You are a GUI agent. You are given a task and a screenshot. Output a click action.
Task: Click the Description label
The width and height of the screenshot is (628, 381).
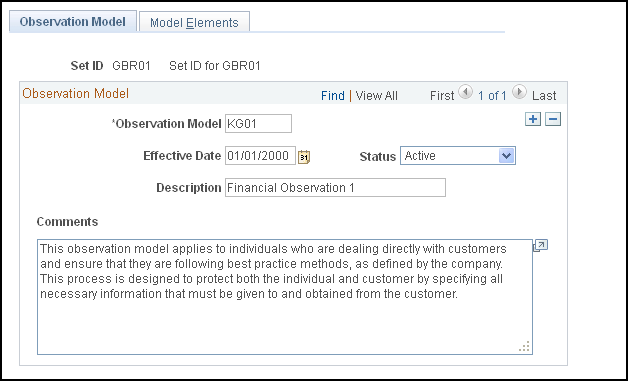[x=189, y=188]
